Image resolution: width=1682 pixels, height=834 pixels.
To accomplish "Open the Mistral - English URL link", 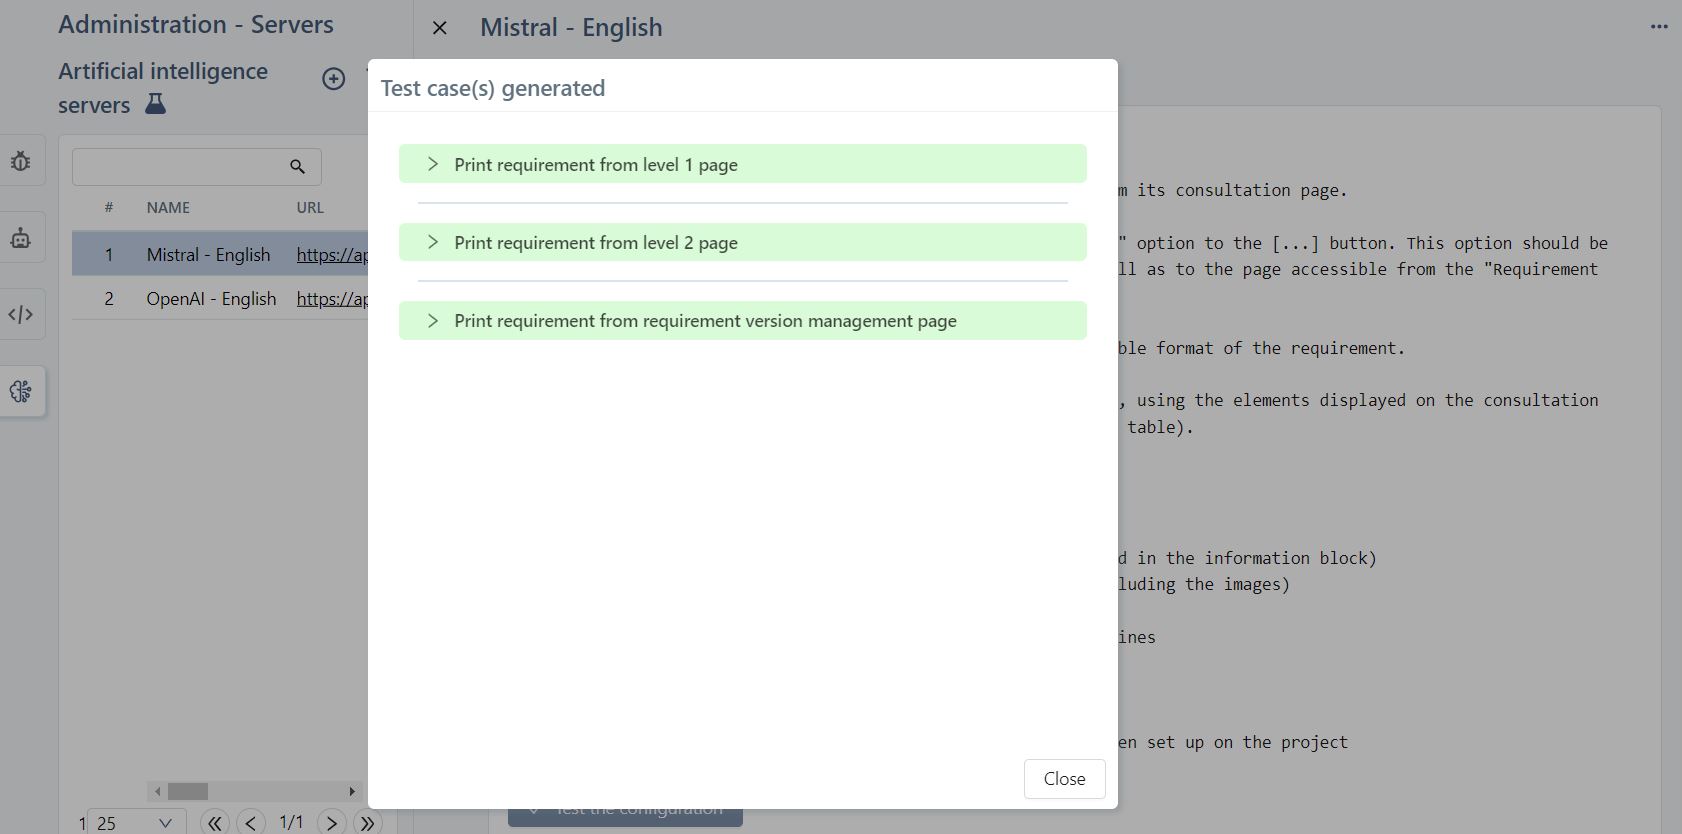I will 332,255.
